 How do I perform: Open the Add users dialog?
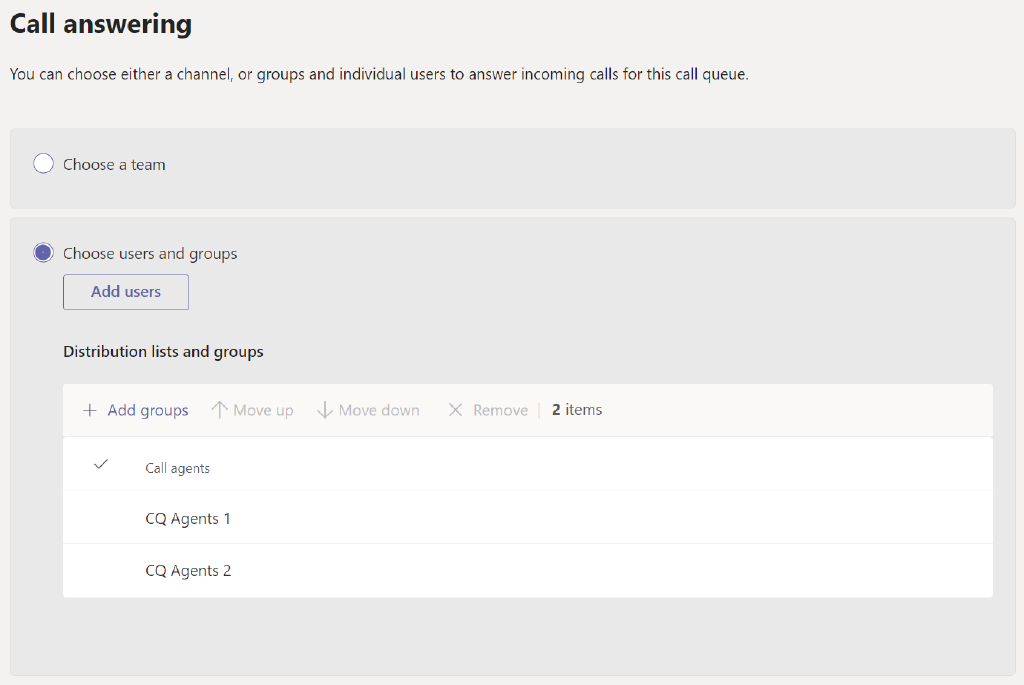coord(125,291)
